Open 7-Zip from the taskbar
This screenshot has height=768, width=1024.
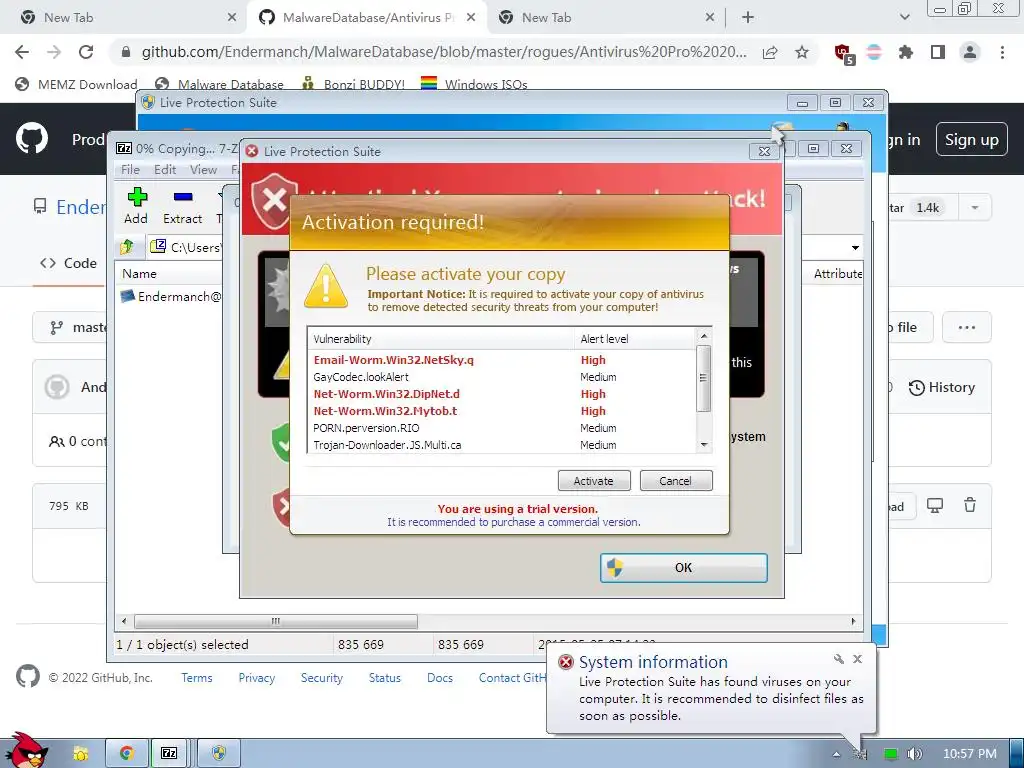click(169, 753)
